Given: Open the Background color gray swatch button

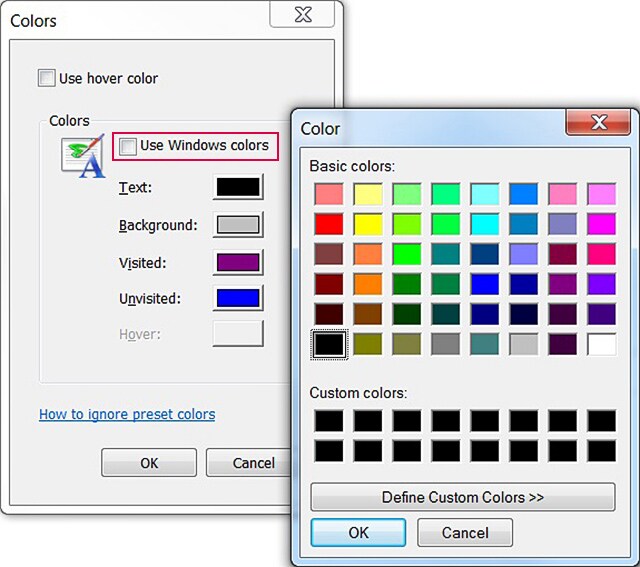Looking at the screenshot, I should [238, 225].
